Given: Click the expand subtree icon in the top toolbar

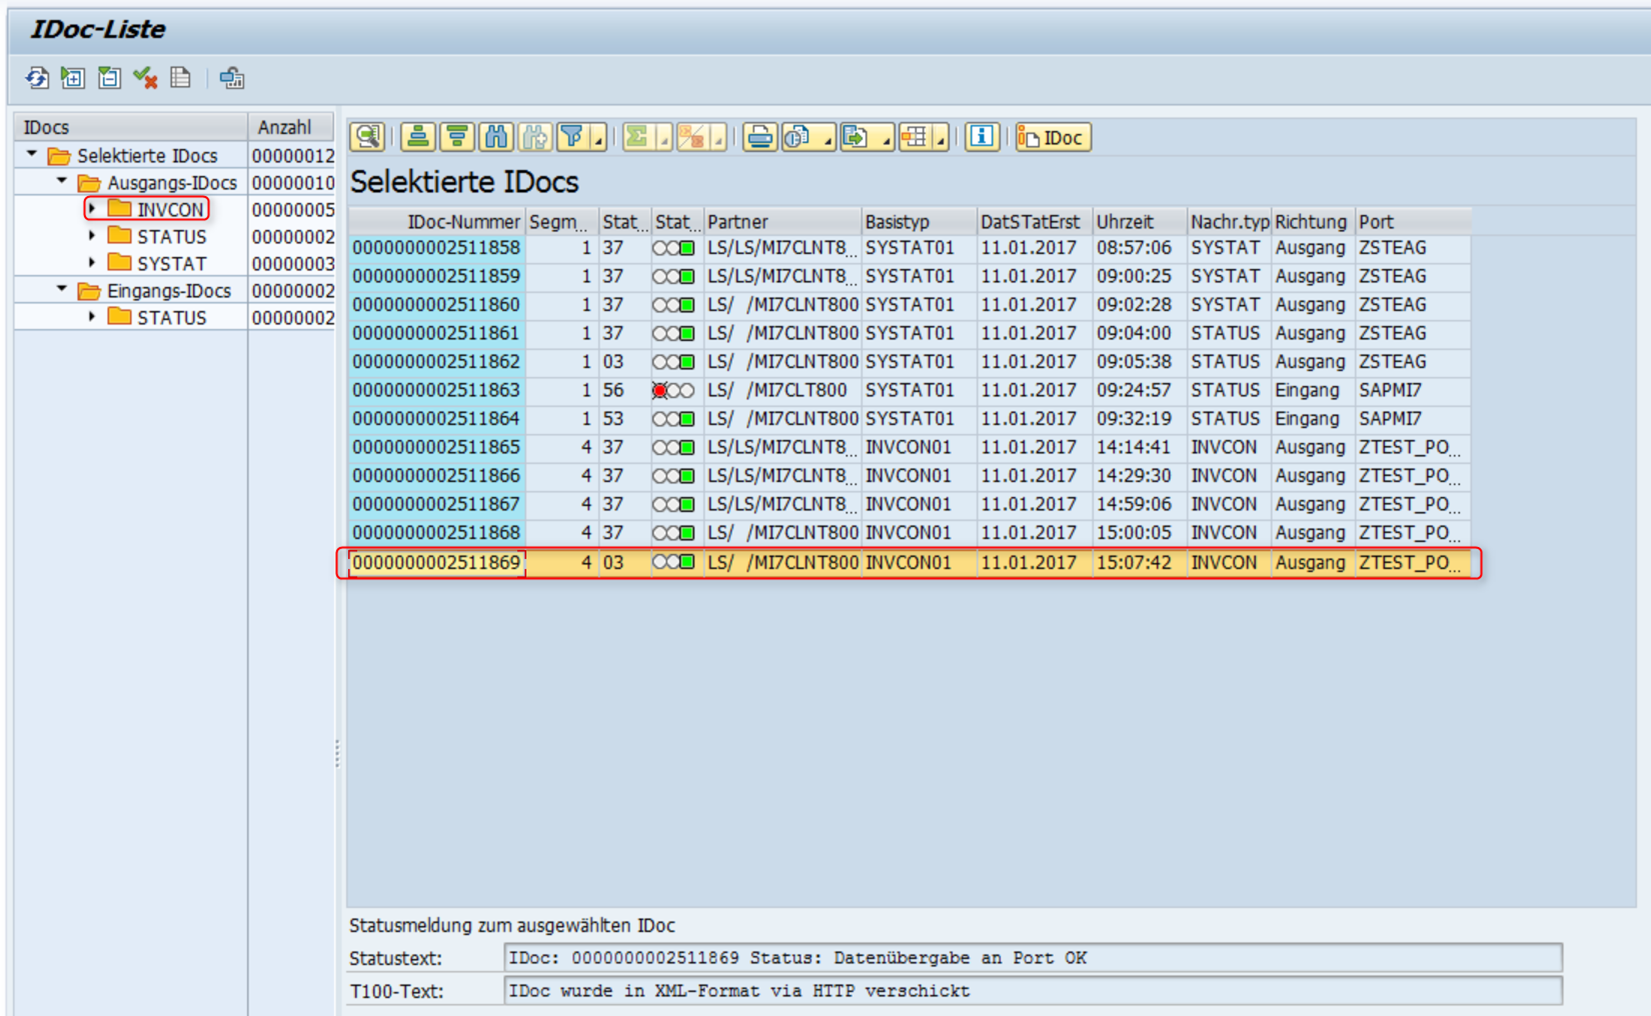Looking at the screenshot, I should pos(73,78).
